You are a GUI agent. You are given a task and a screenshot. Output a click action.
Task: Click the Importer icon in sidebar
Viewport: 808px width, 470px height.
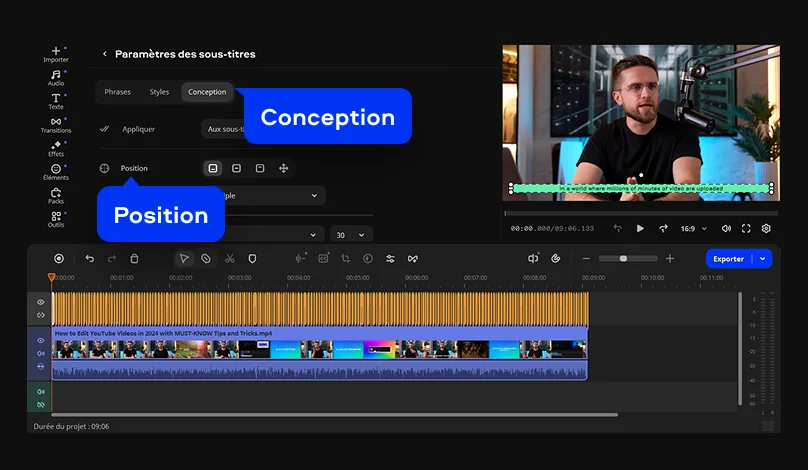click(x=56, y=53)
